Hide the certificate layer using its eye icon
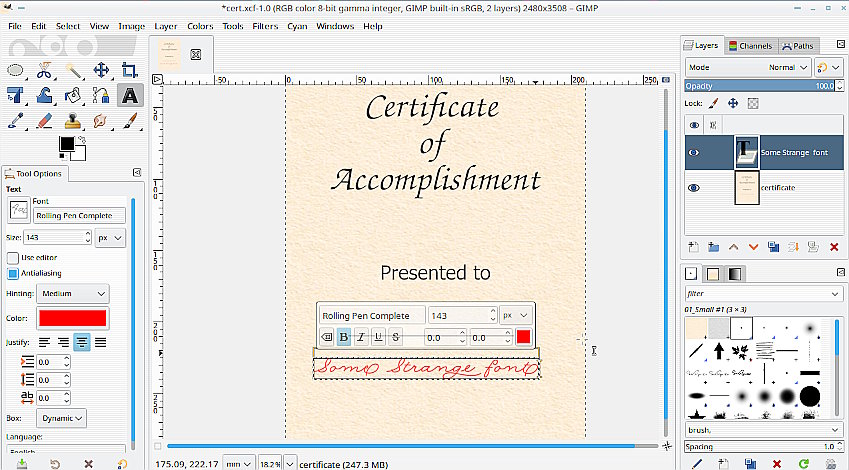 pos(694,188)
